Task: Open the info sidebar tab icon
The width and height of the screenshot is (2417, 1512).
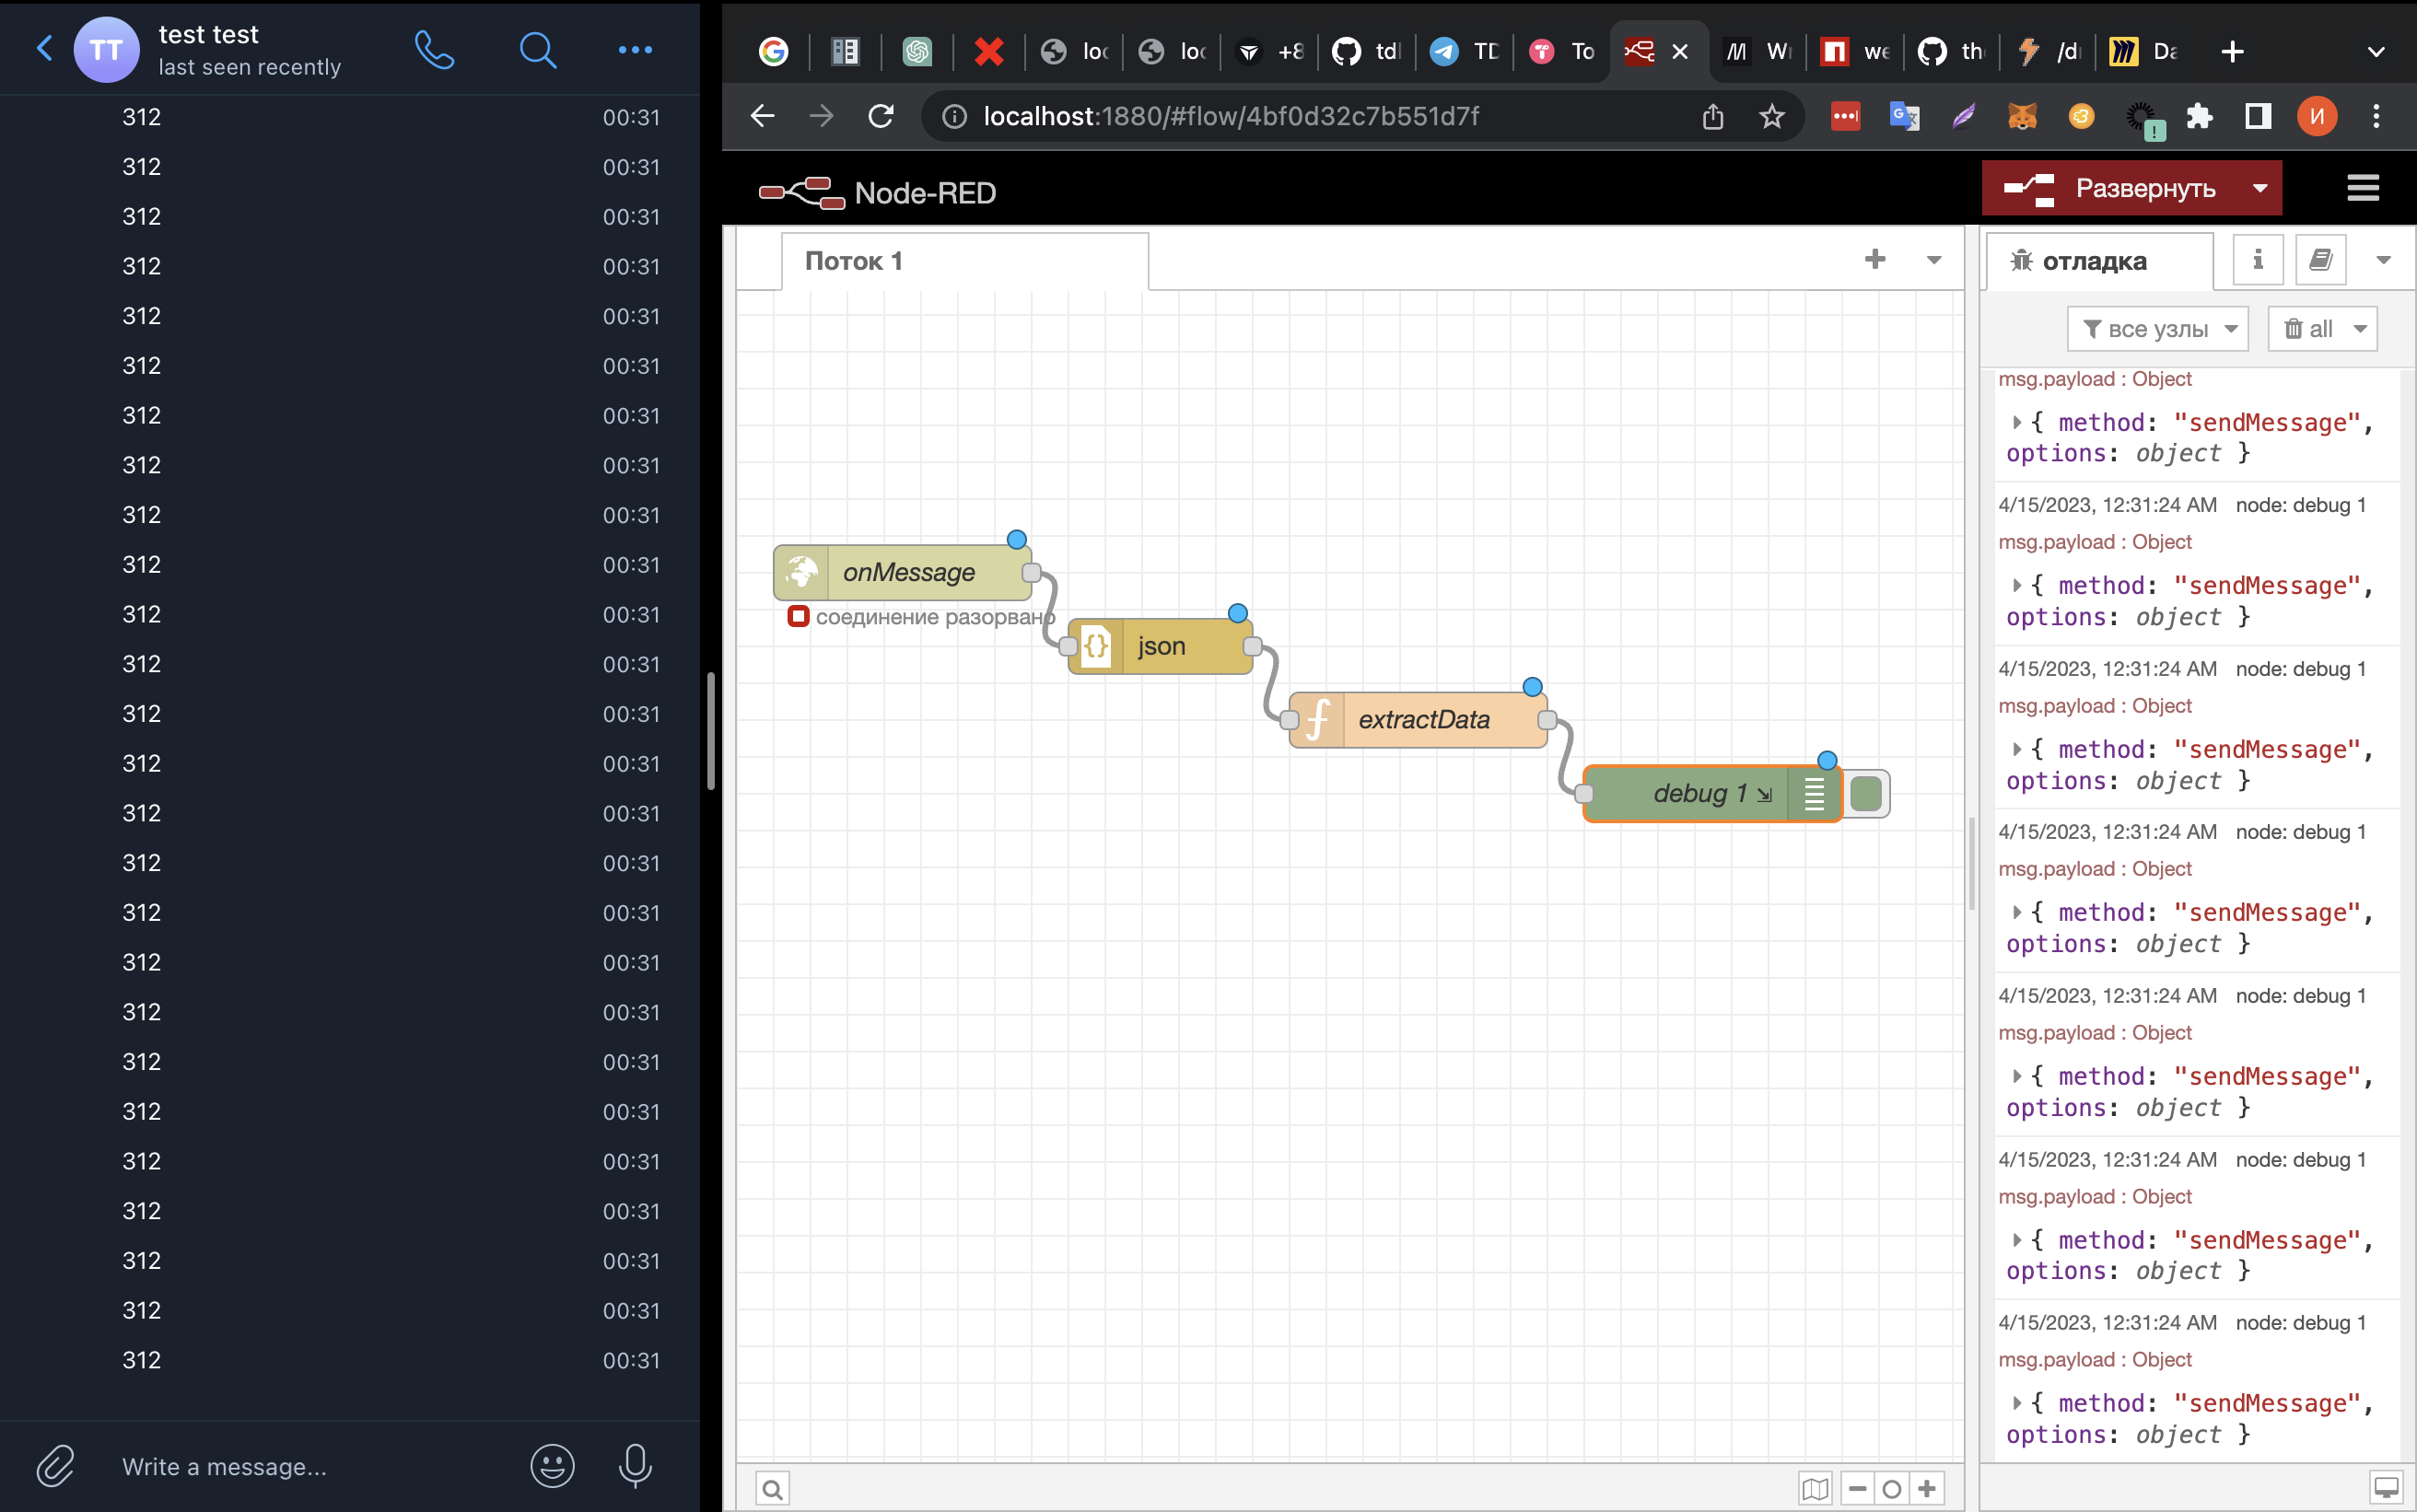Action: [2257, 261]
